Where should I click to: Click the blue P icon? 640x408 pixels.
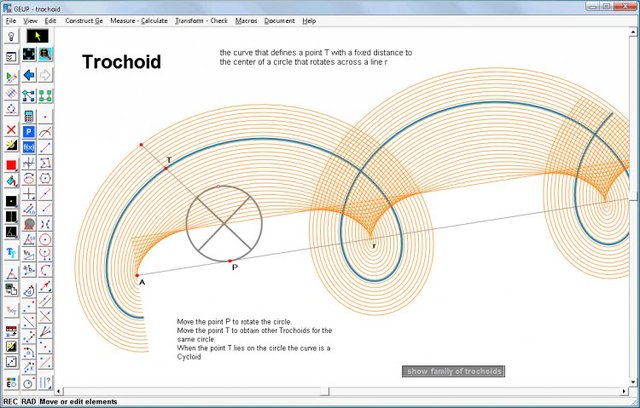pos(29,132)
